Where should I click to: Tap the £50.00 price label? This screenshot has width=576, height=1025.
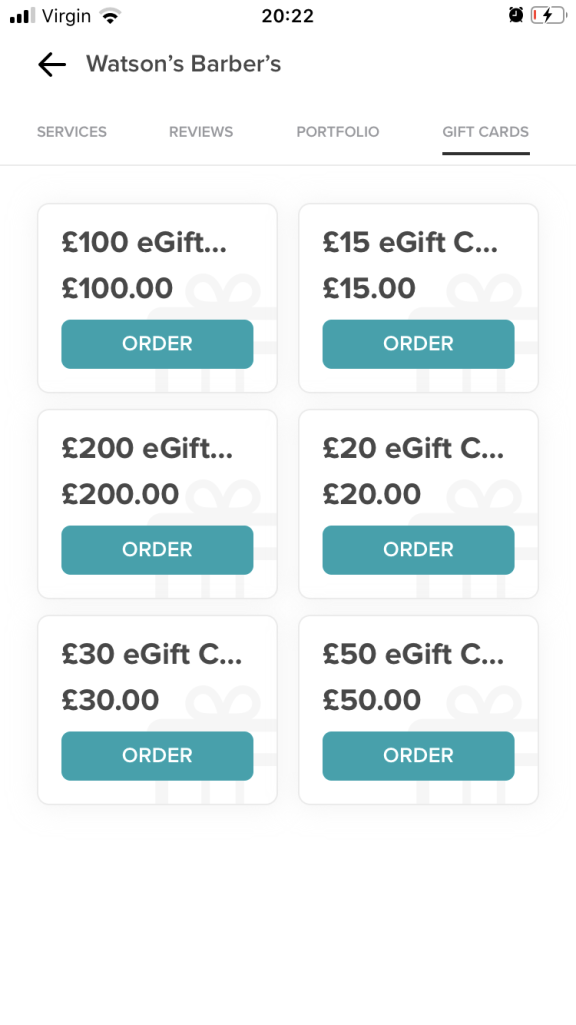coord(371,700)
